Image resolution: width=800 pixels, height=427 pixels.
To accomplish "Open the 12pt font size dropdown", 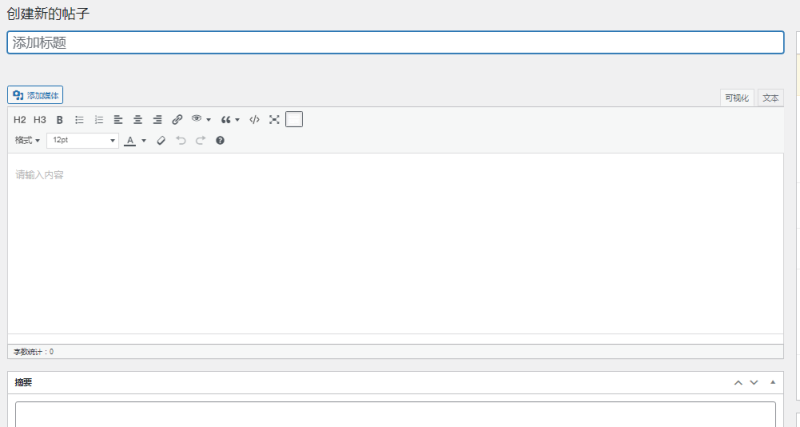I will tap(83, 140).
